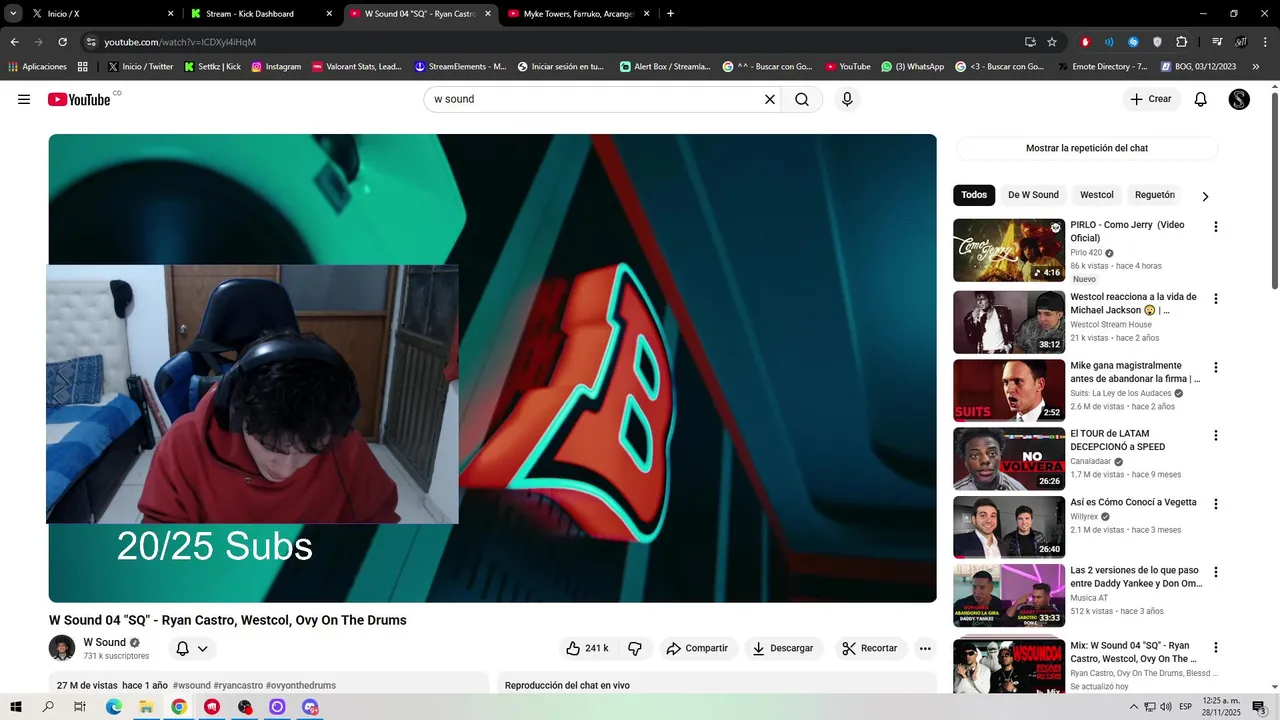The width and height of the screenshot is (1280, 720).
Task: Open Windows action center notifications
Action: click(1260, 707)
